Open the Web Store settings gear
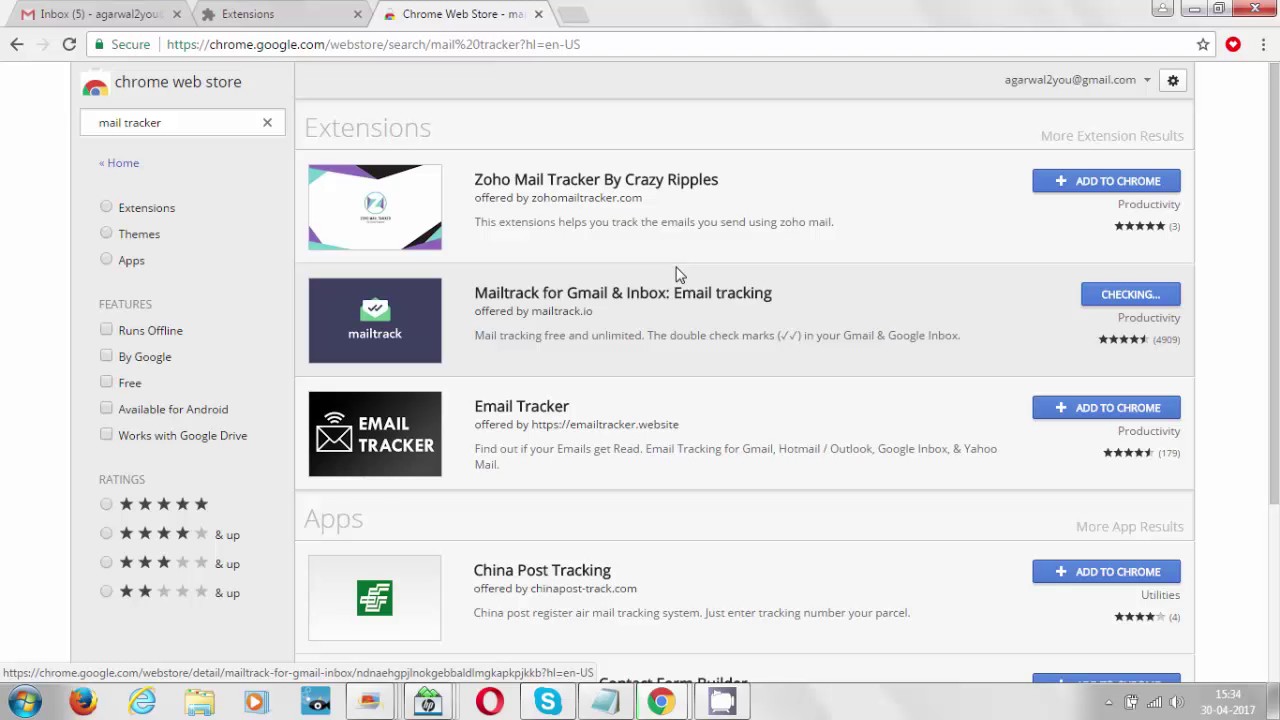 point(1173,80)
